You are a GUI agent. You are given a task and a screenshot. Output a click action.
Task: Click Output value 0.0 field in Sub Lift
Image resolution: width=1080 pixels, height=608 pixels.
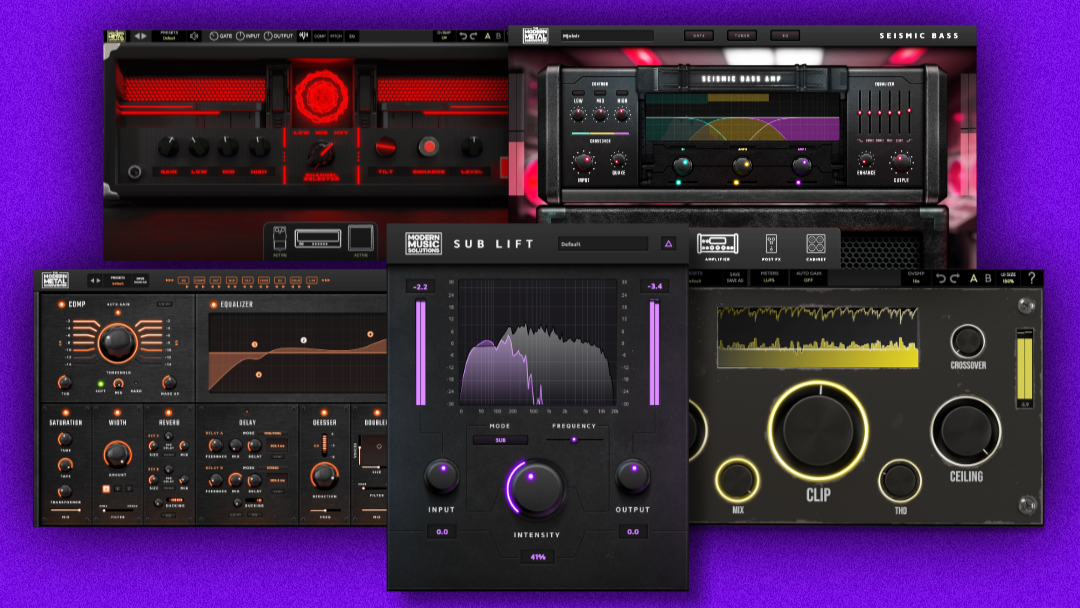632,532
